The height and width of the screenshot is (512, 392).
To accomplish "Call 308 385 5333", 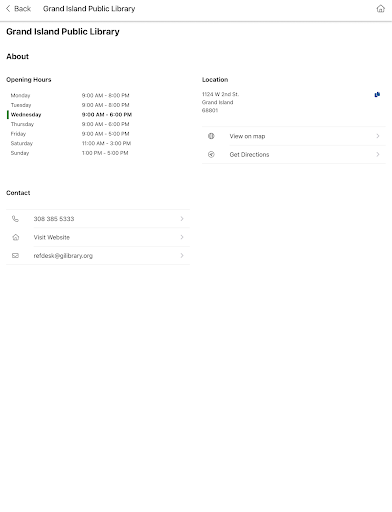I will pyautogui.click(x=98, y=219).
